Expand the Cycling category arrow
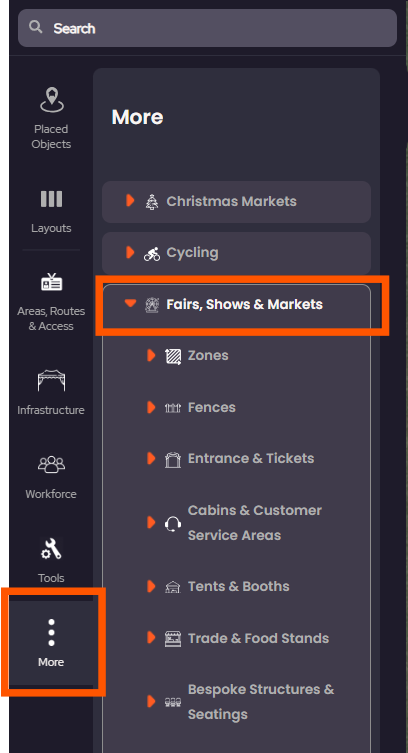The height and width of the screenshot is (753, 408). 130,252
